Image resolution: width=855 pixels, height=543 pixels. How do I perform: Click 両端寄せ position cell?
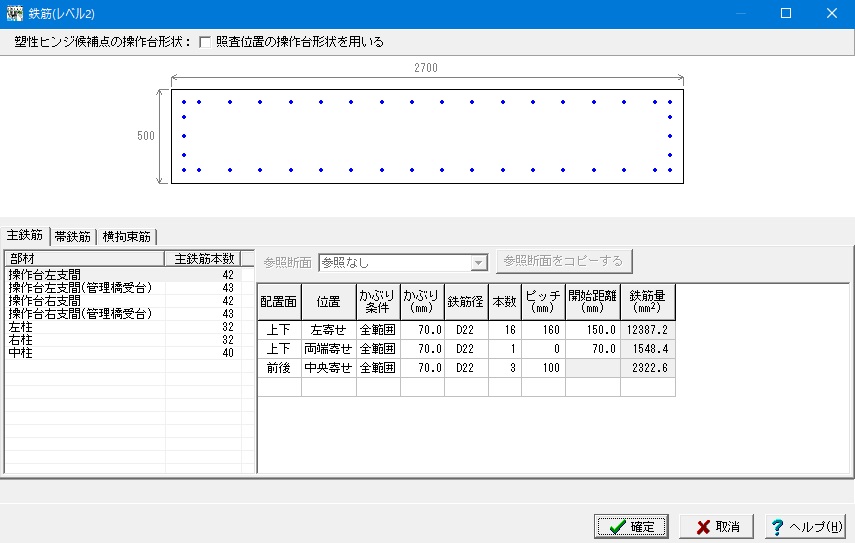pos(329,349)
